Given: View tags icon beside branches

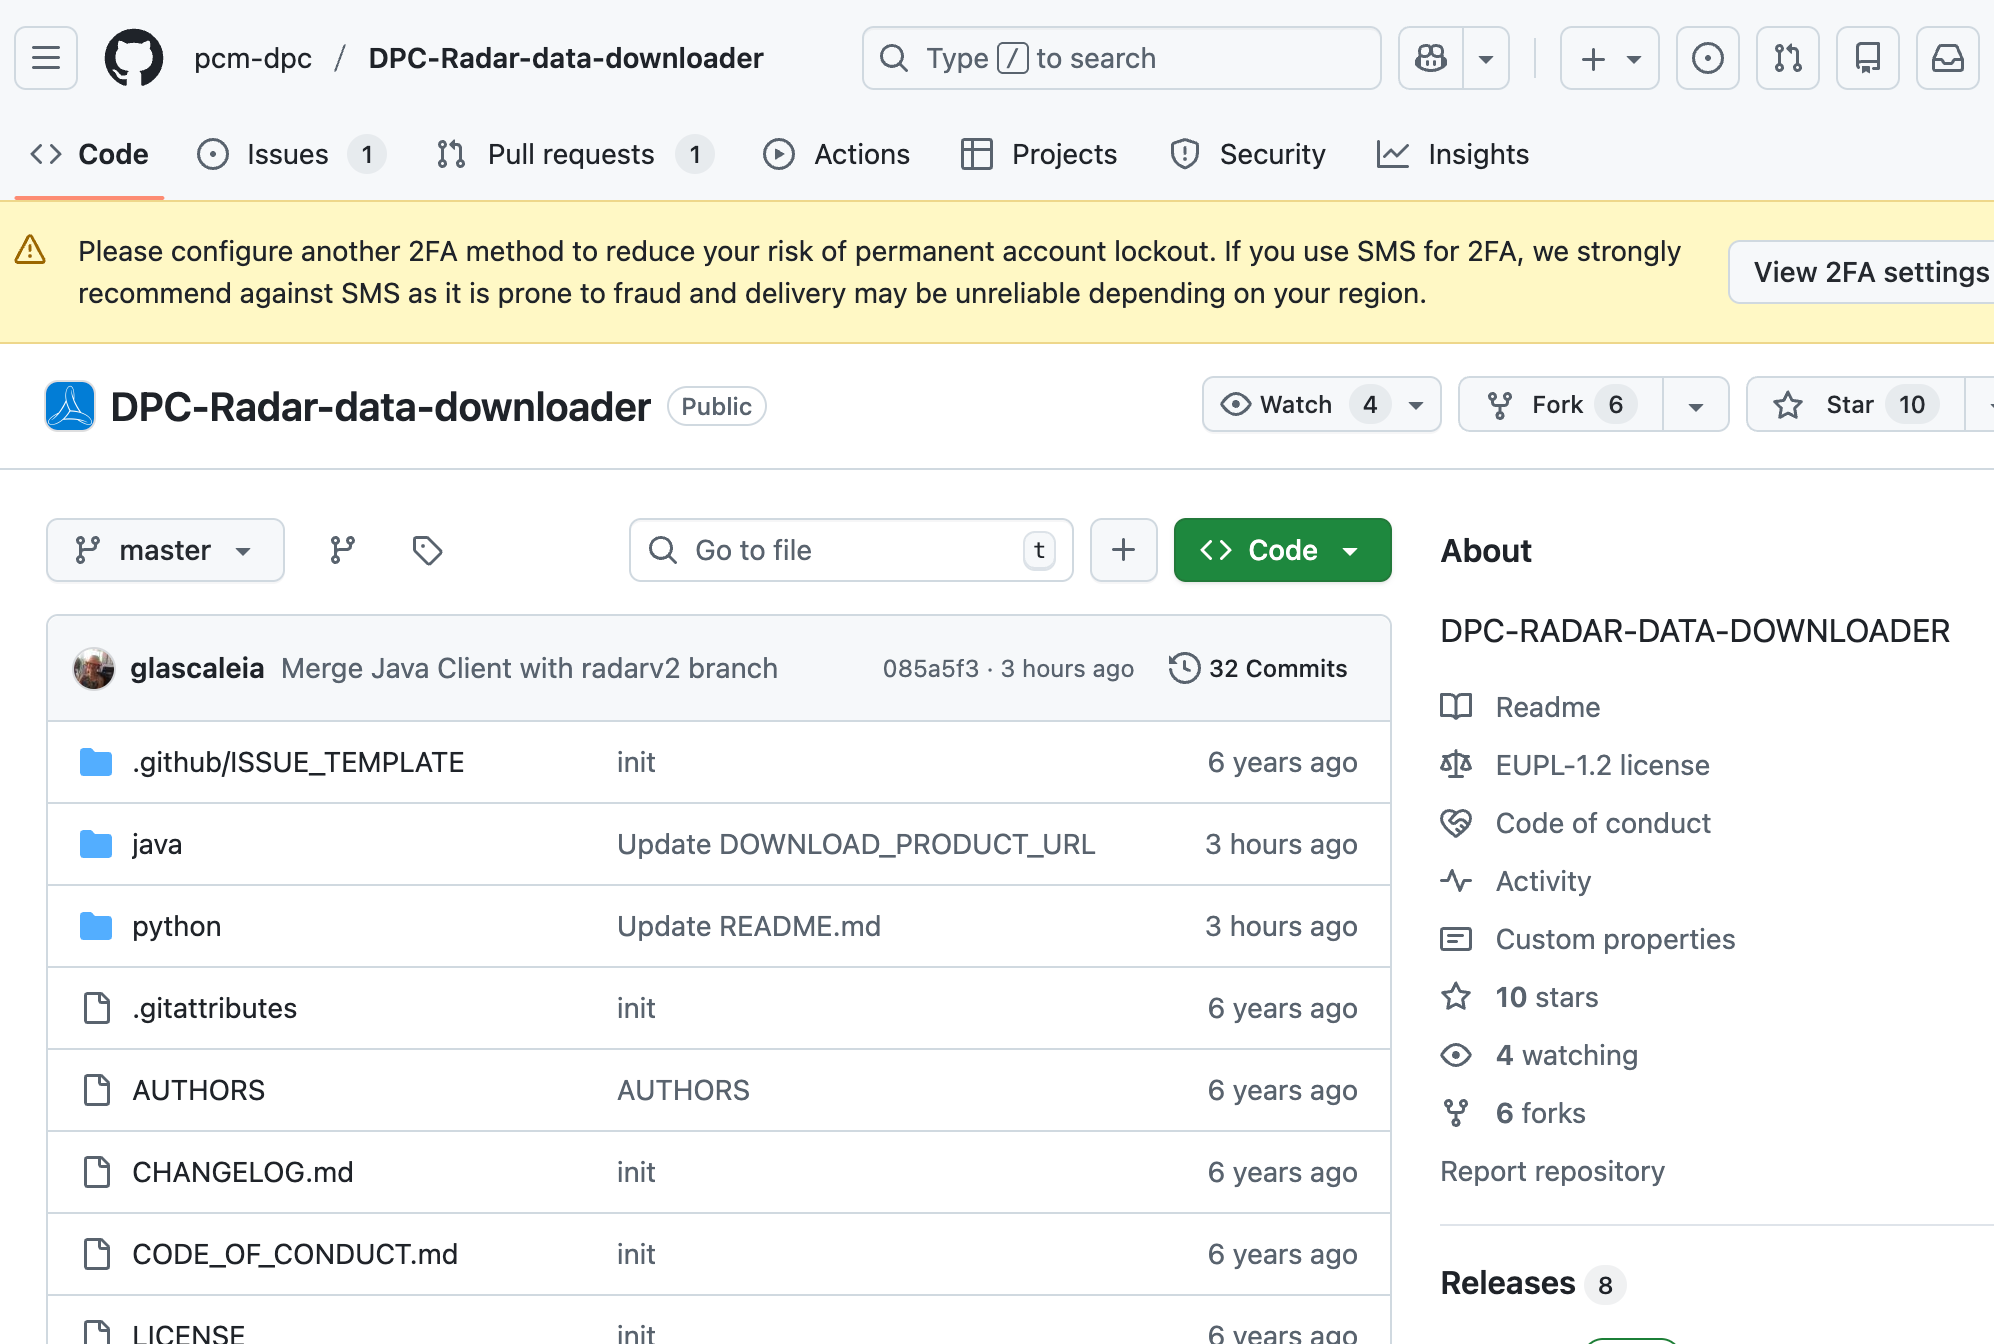Looking at the screenshot, I should point(427,550).
